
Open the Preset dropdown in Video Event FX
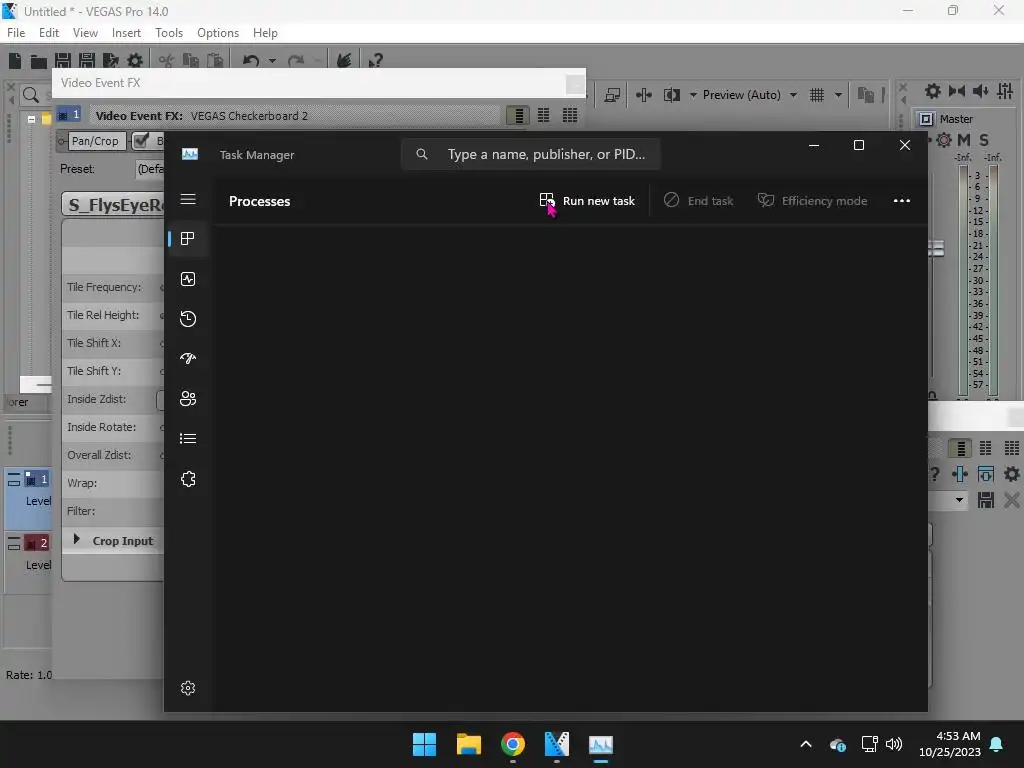pos(150,169)
